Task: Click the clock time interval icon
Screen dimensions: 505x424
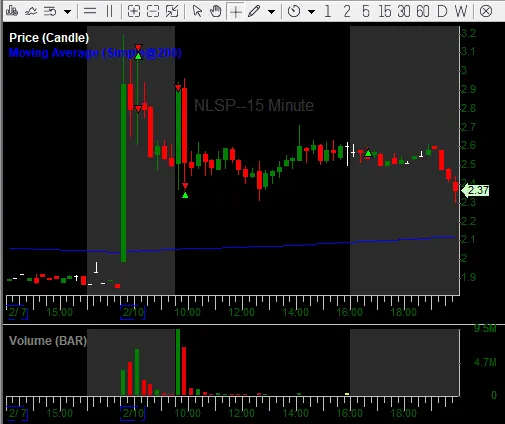Action: (294, 11)
